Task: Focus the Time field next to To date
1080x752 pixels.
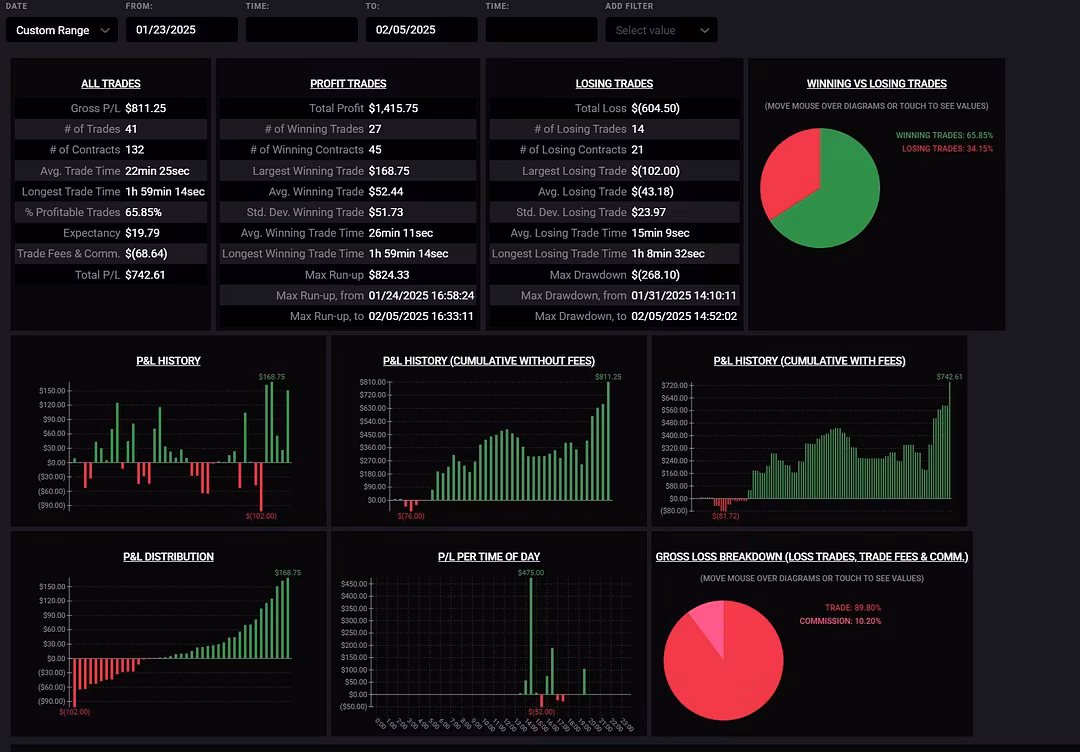Action: (541, 30)
